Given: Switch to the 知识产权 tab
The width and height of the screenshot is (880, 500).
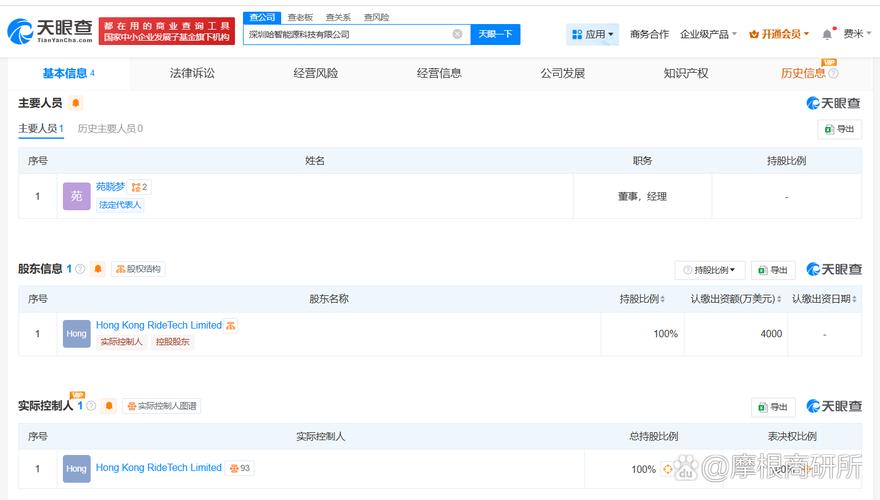Looking at the screenshot, I should pyautogui.click(x=686, y=73).
